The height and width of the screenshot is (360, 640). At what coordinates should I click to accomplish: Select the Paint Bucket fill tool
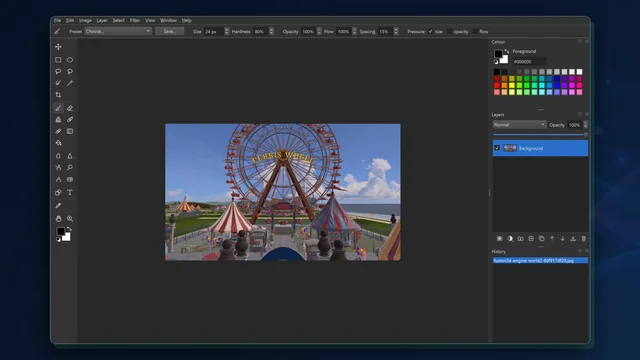58,143
